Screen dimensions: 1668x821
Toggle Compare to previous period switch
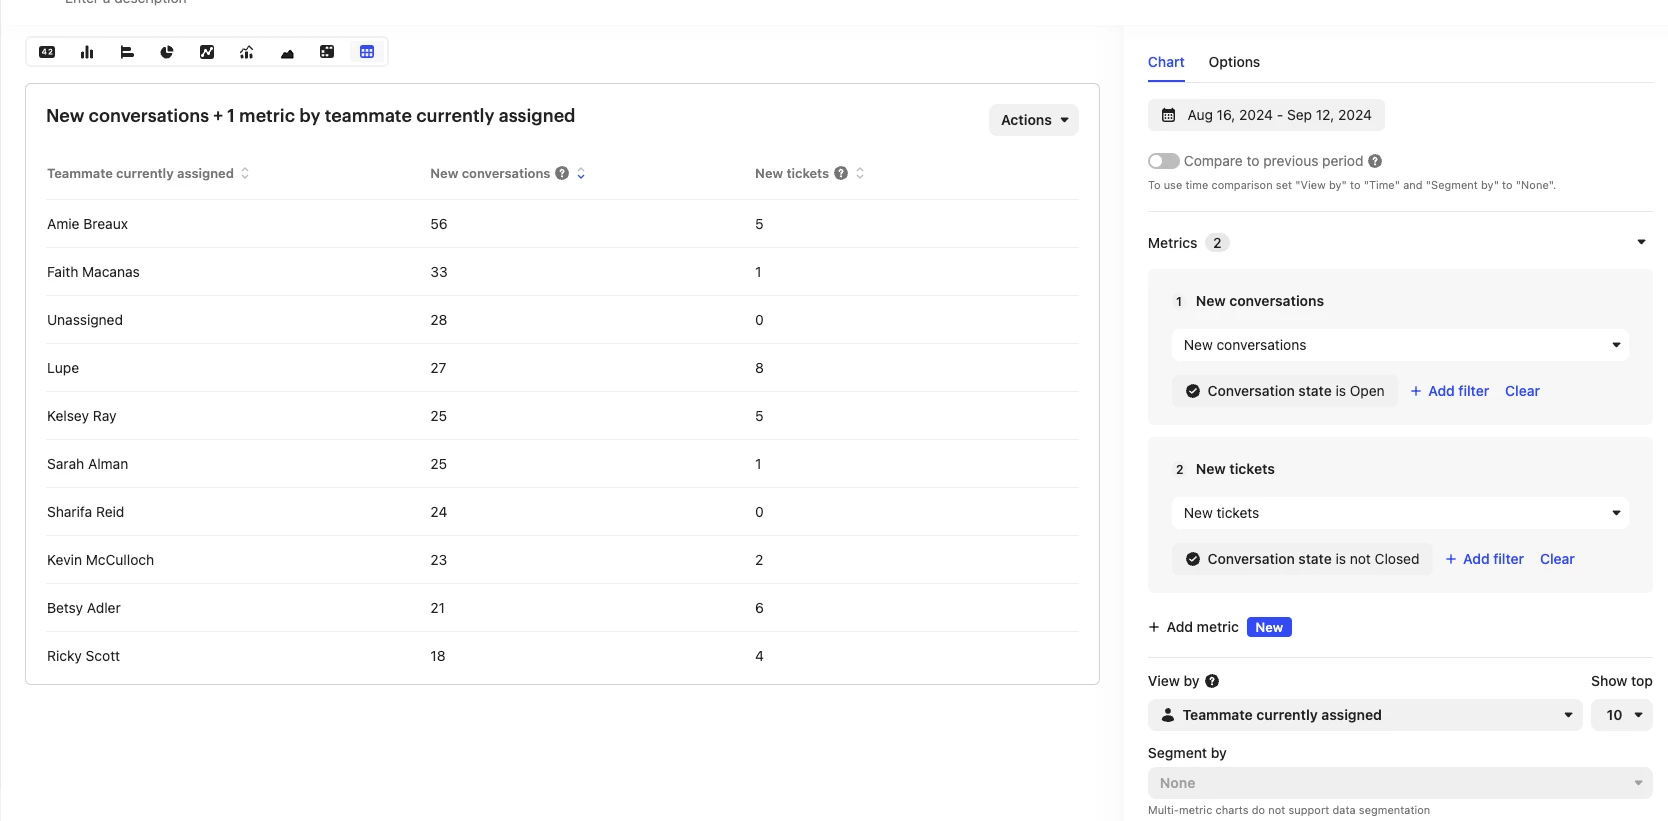tap(1164, 161)
